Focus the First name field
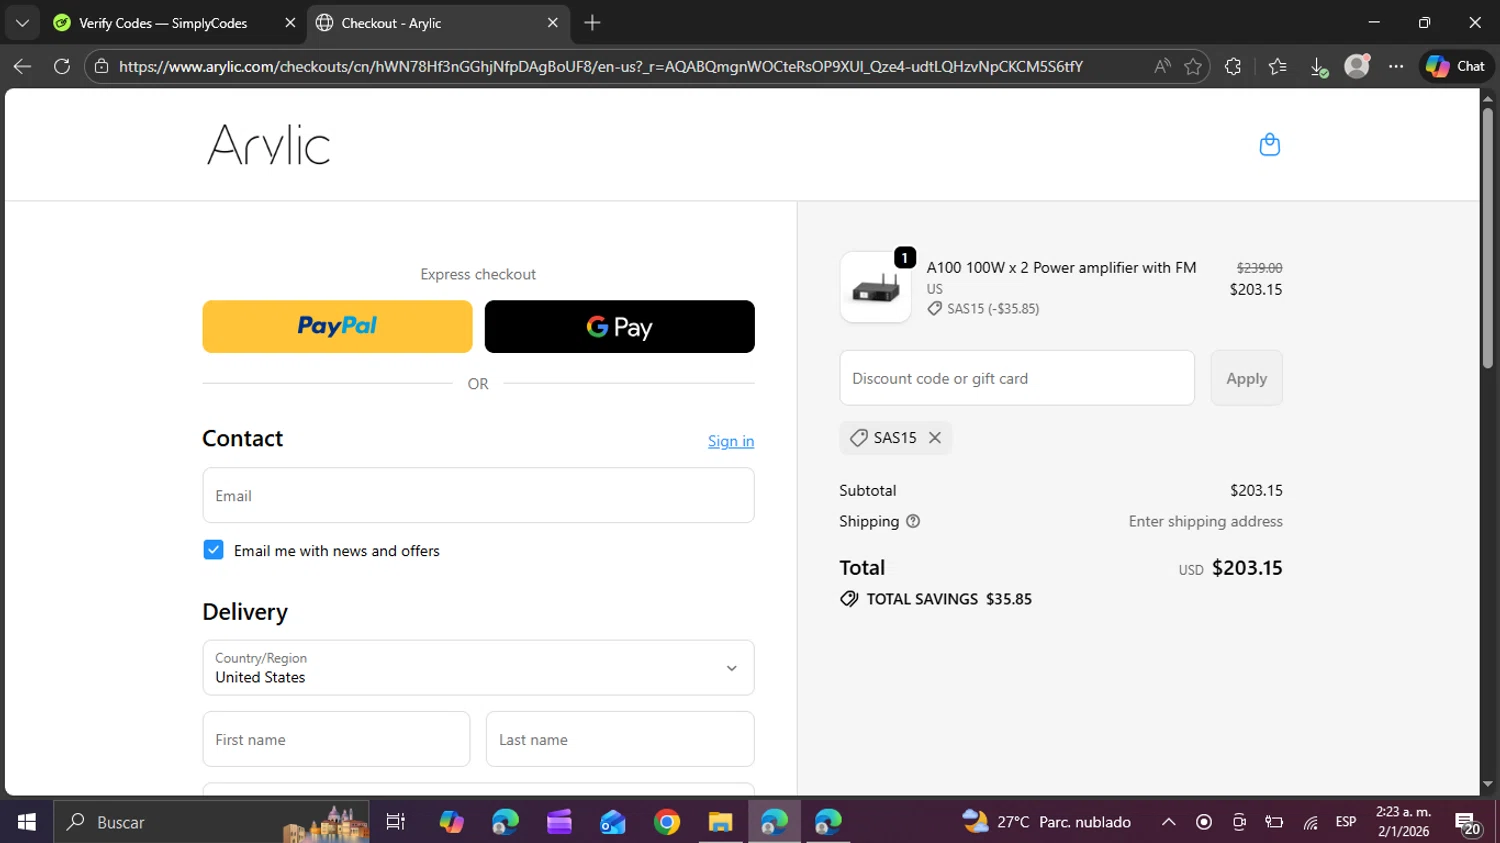 336,739
